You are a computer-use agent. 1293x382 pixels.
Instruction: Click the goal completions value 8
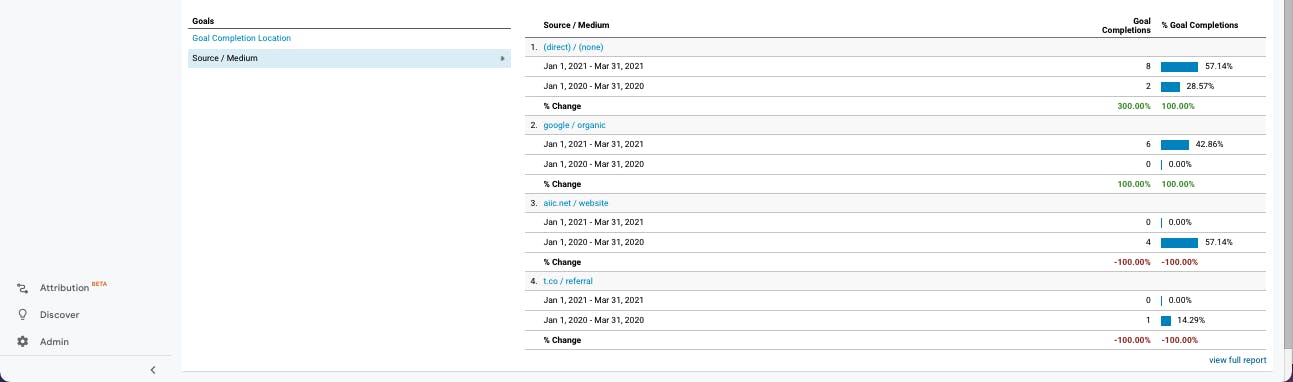tap(1148, 66)
